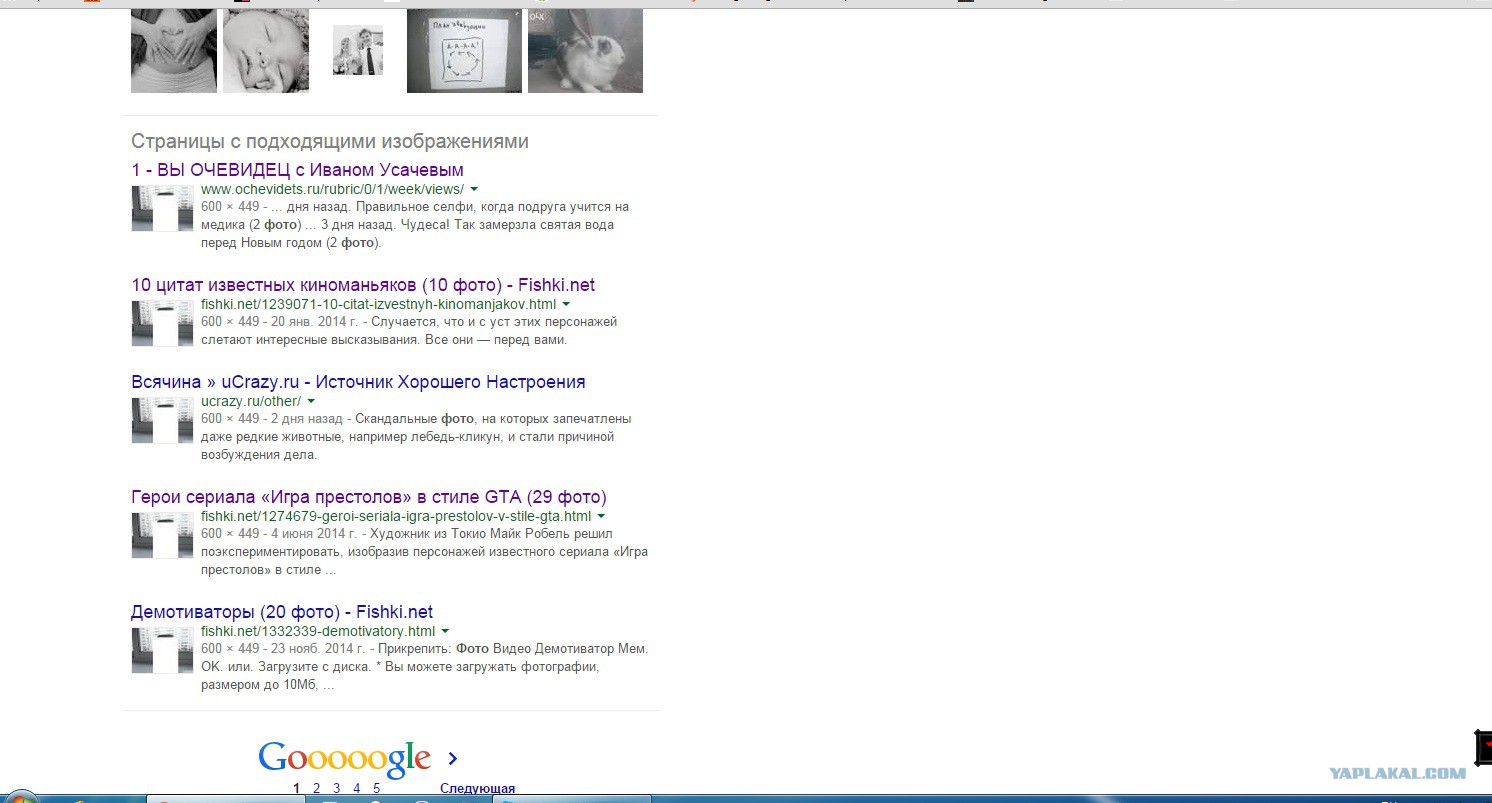Go to results page 5
The image size is (1492, 803).
[376, 789]
